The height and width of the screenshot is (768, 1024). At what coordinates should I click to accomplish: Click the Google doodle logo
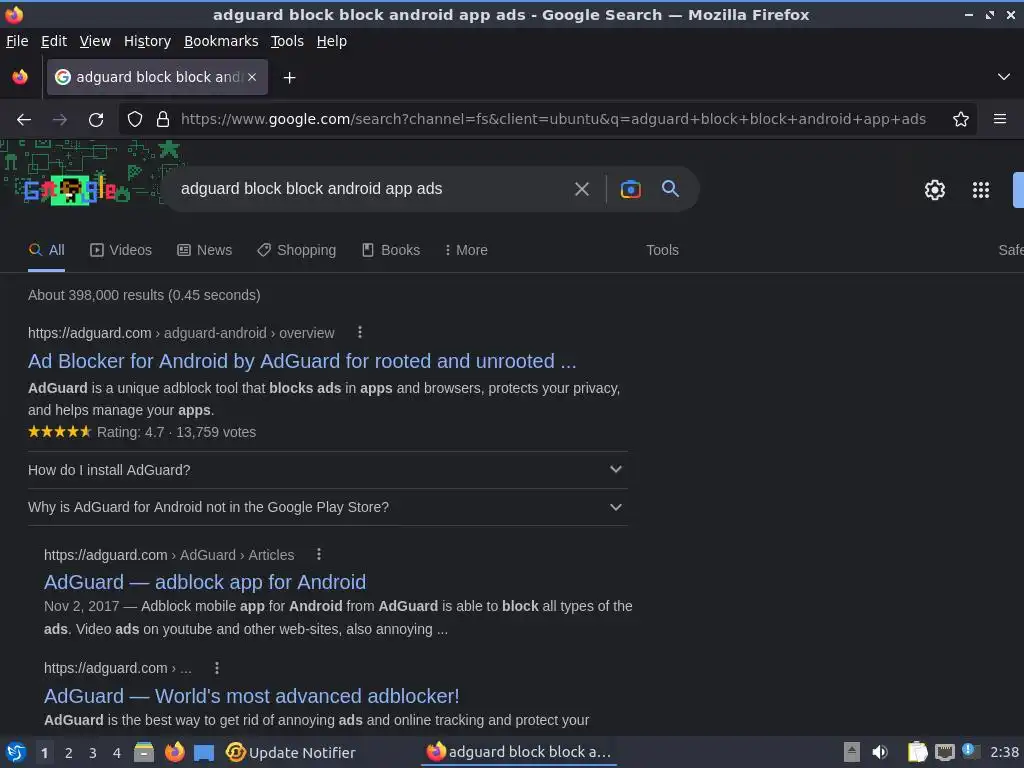(70, 190)
